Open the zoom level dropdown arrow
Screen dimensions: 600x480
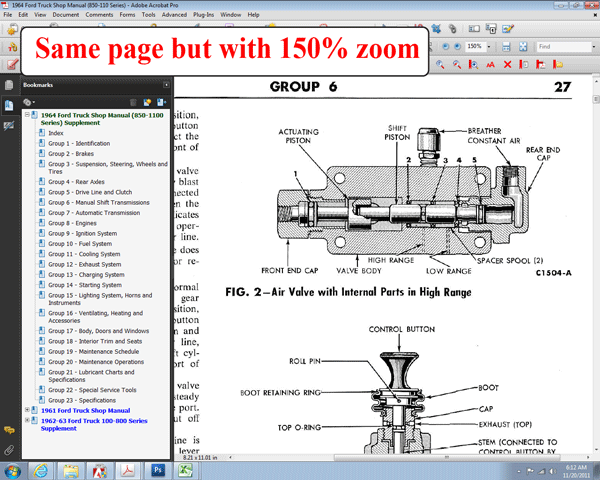coord(489,47)
